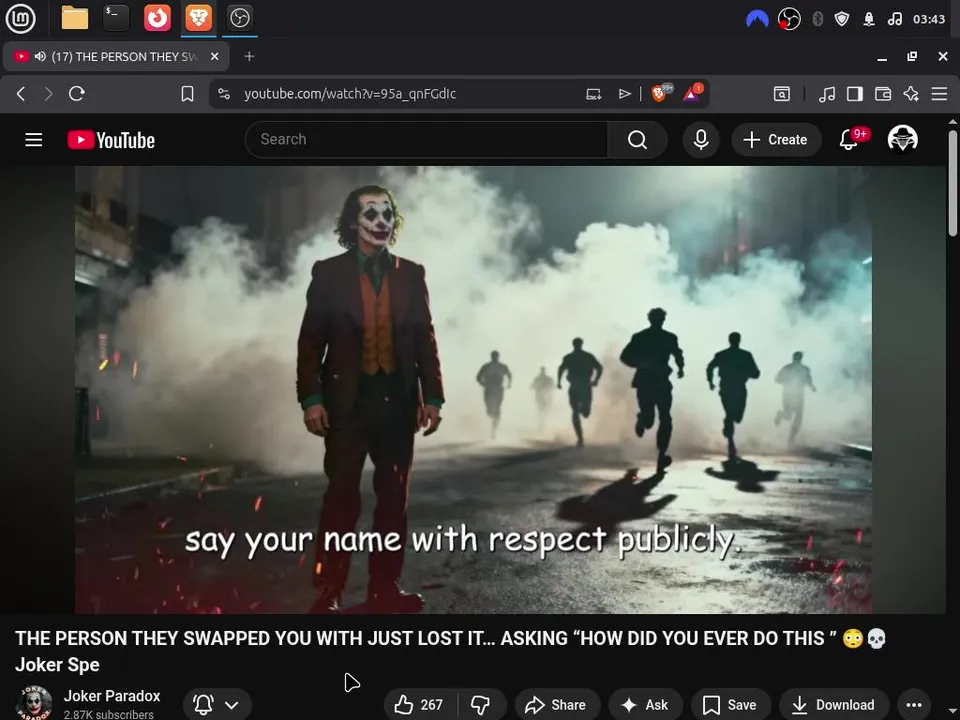This screenshot has width=960, height=720.
Task: Dislike this video
Action: 481,705
